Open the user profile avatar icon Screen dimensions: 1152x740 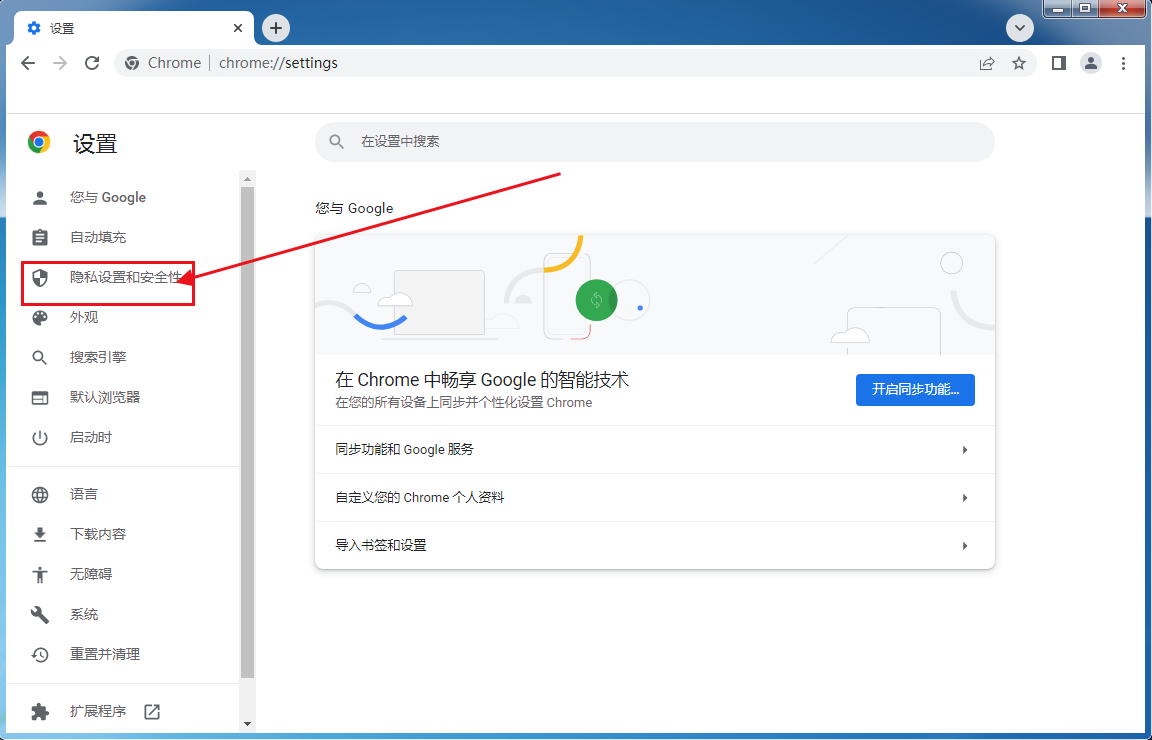click(1091, 63)
